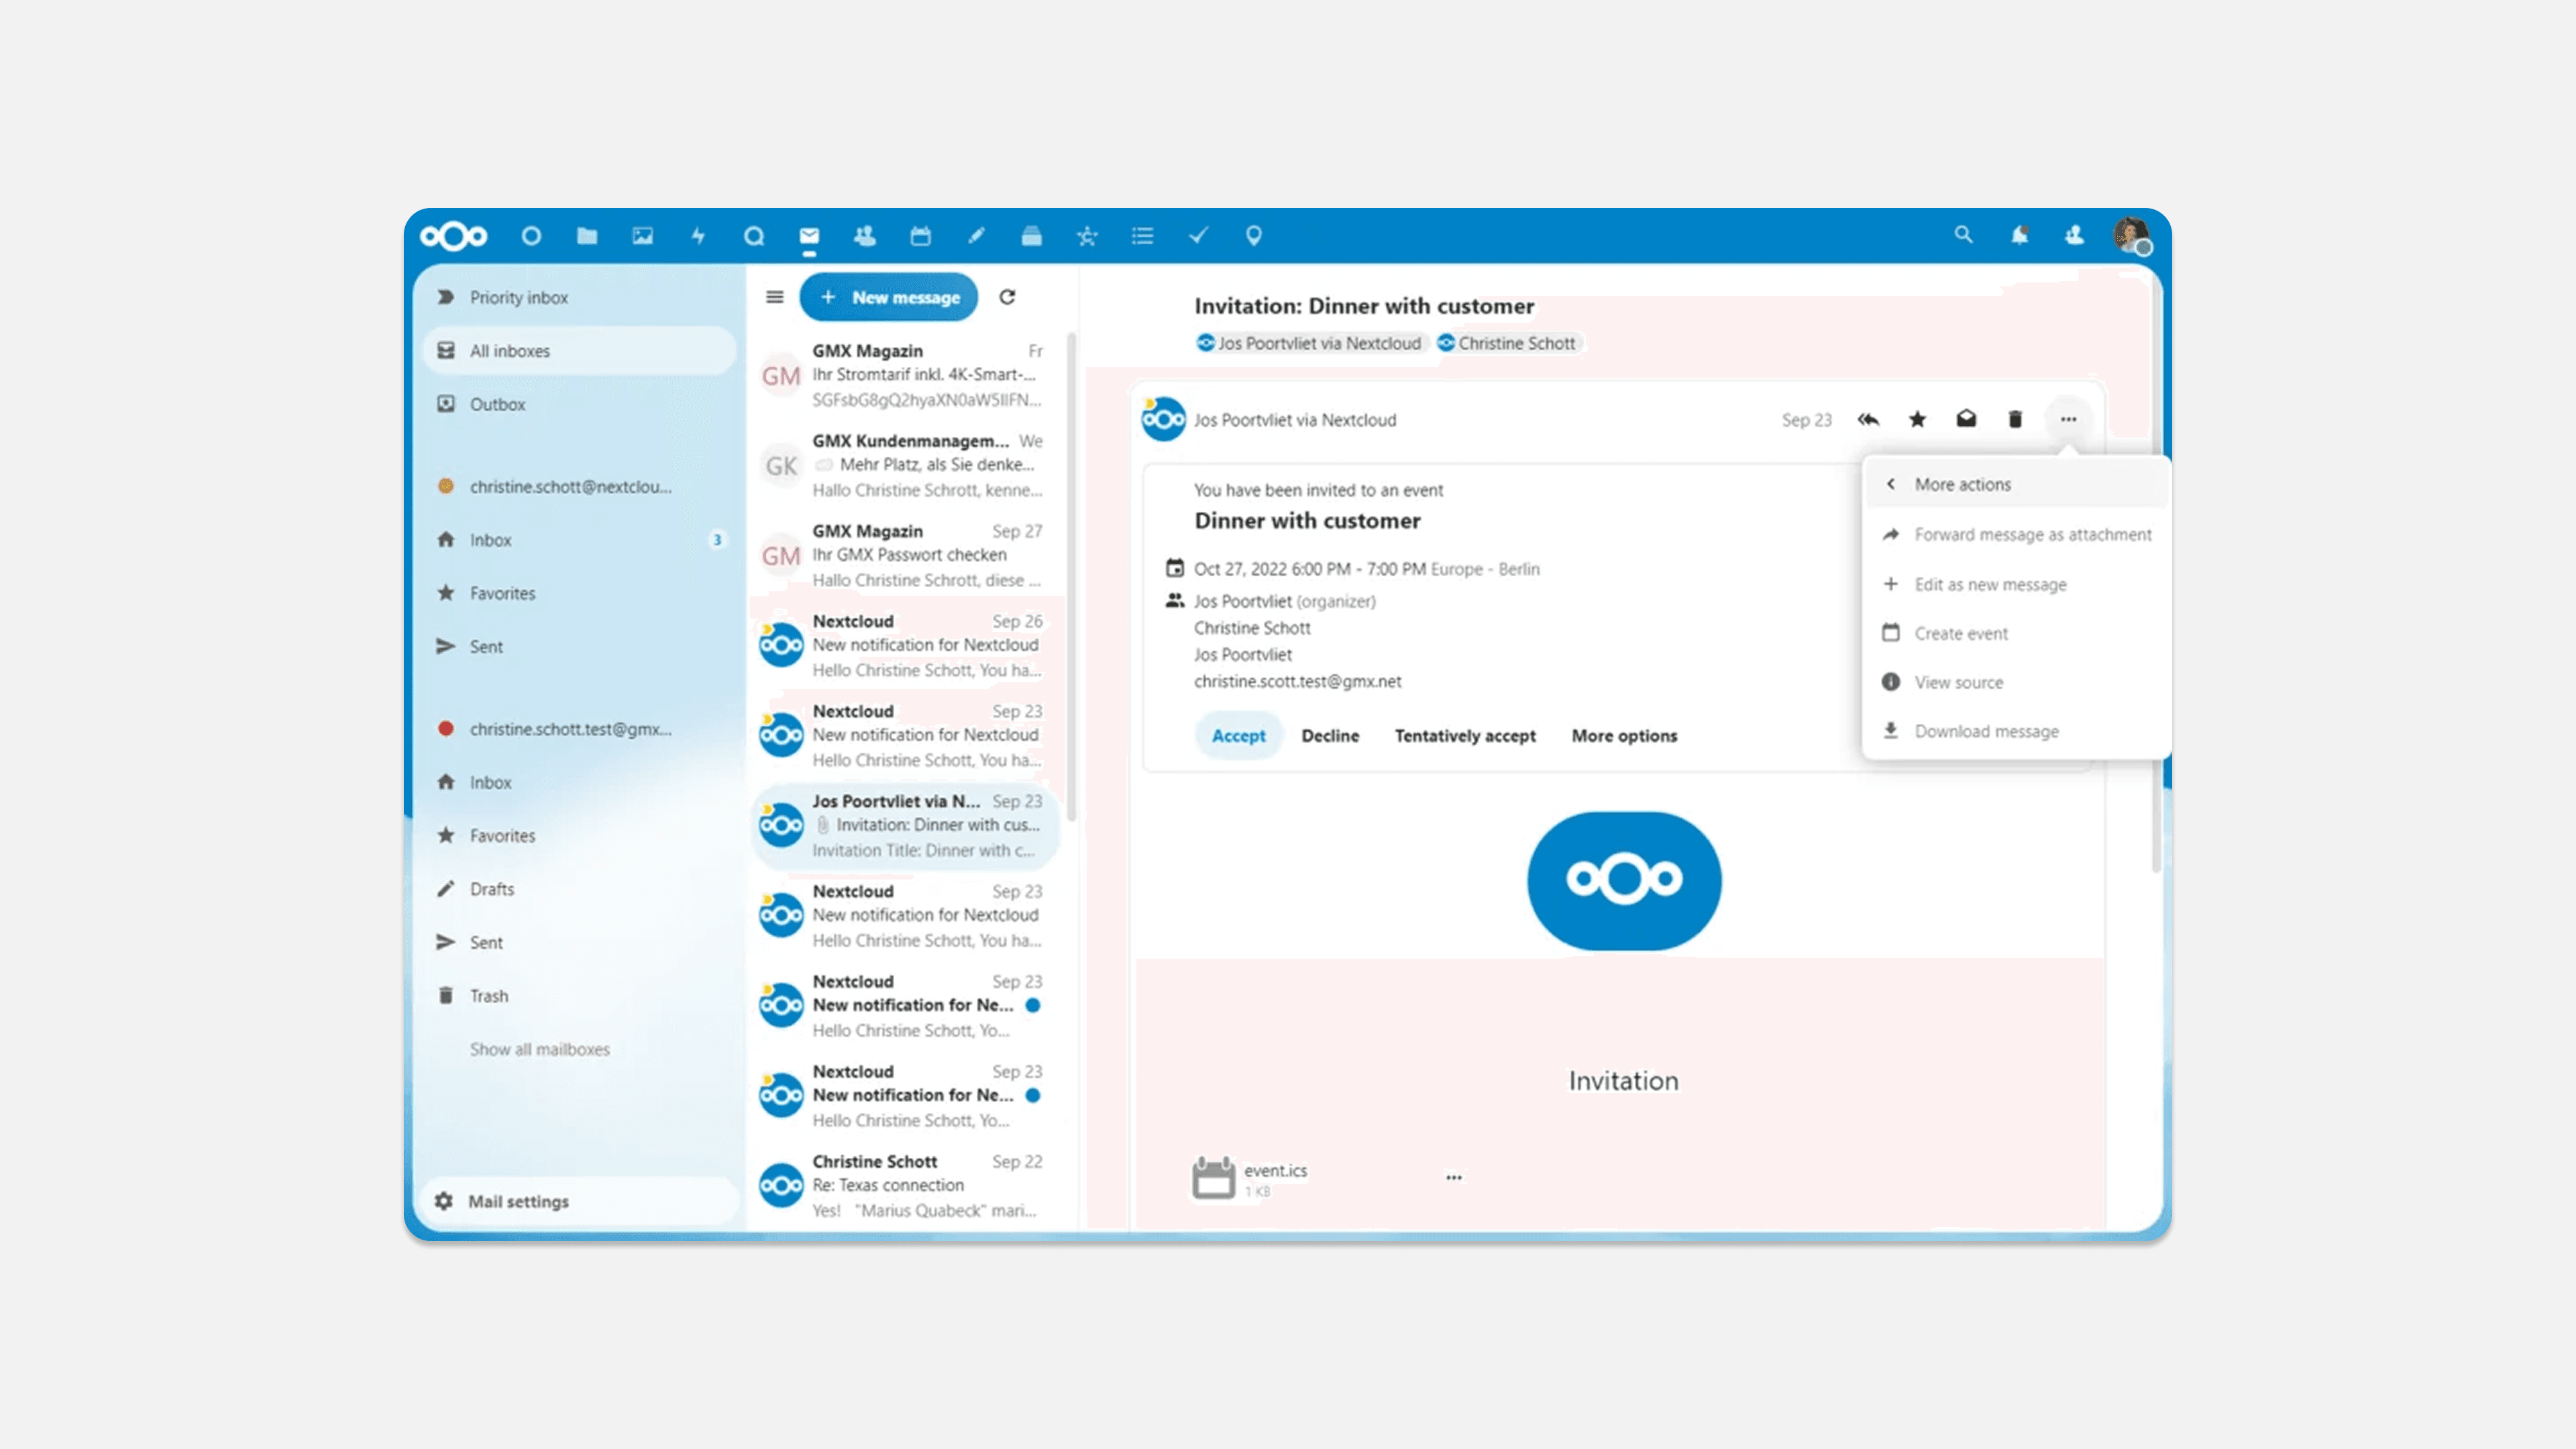Click the New message button
Image resolution: width=2576 pixels, height=1449 pixels.
(889, 297)
